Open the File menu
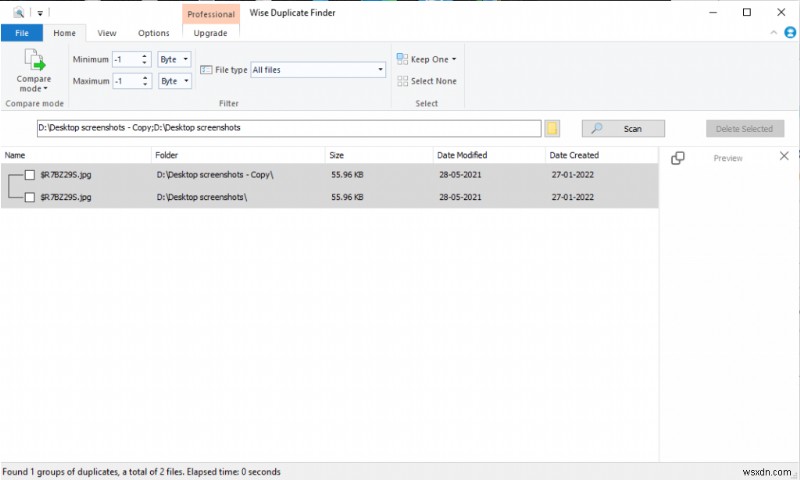 (x=22, y=33)
